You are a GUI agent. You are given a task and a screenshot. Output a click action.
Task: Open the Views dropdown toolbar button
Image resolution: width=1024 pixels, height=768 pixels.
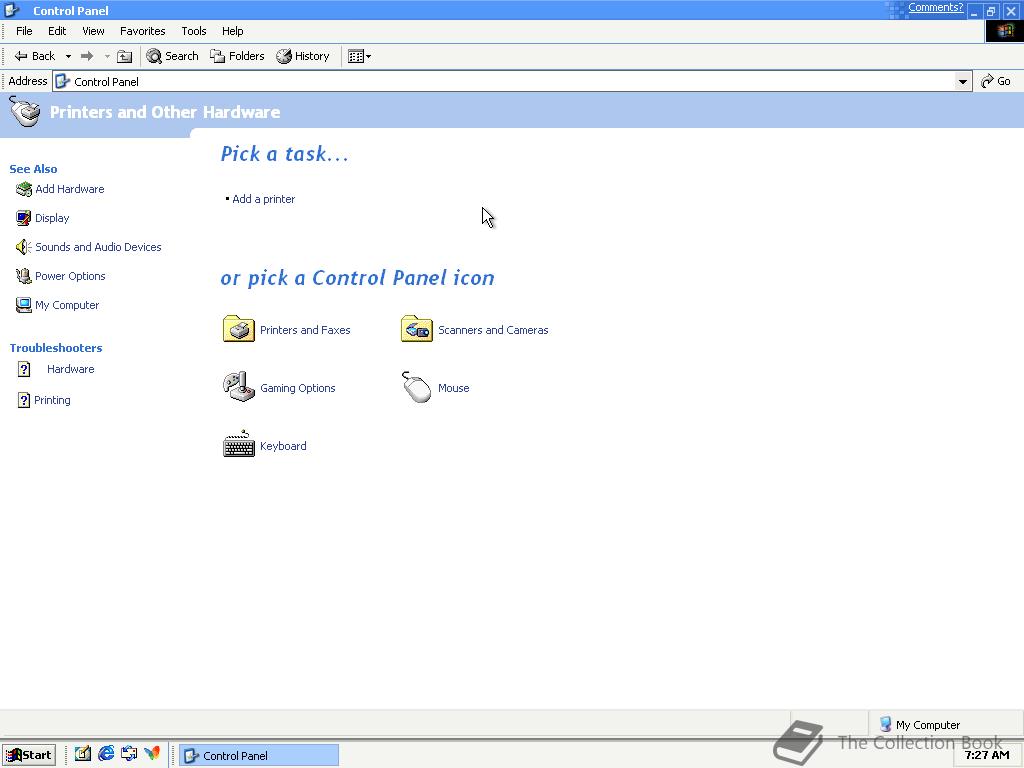(359, 57)
